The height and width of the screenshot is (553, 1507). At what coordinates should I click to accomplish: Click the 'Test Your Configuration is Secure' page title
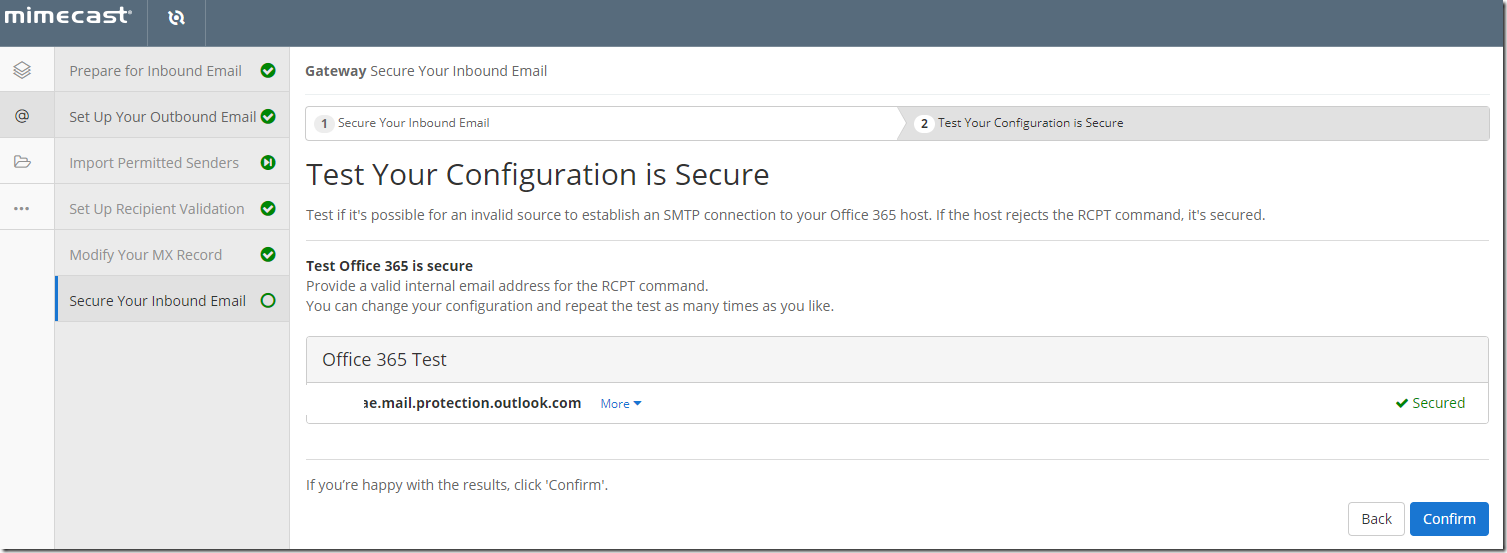point(538,175)
